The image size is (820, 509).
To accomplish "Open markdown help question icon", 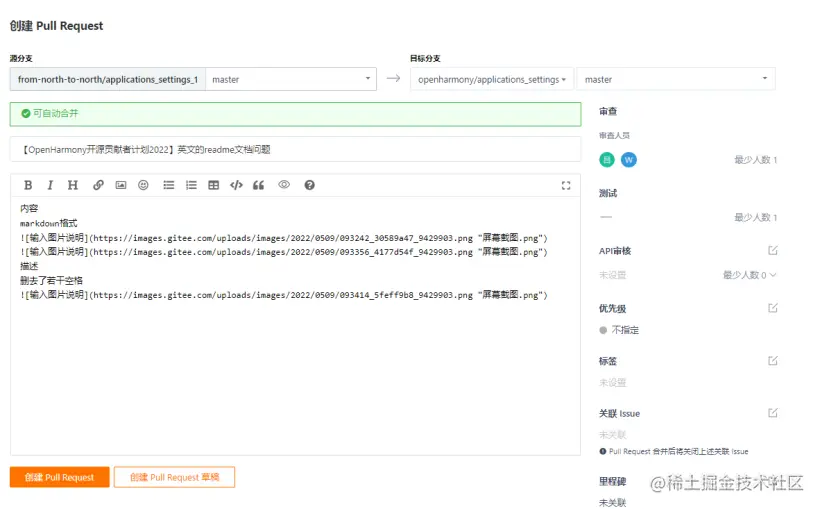I will point(310,185).
